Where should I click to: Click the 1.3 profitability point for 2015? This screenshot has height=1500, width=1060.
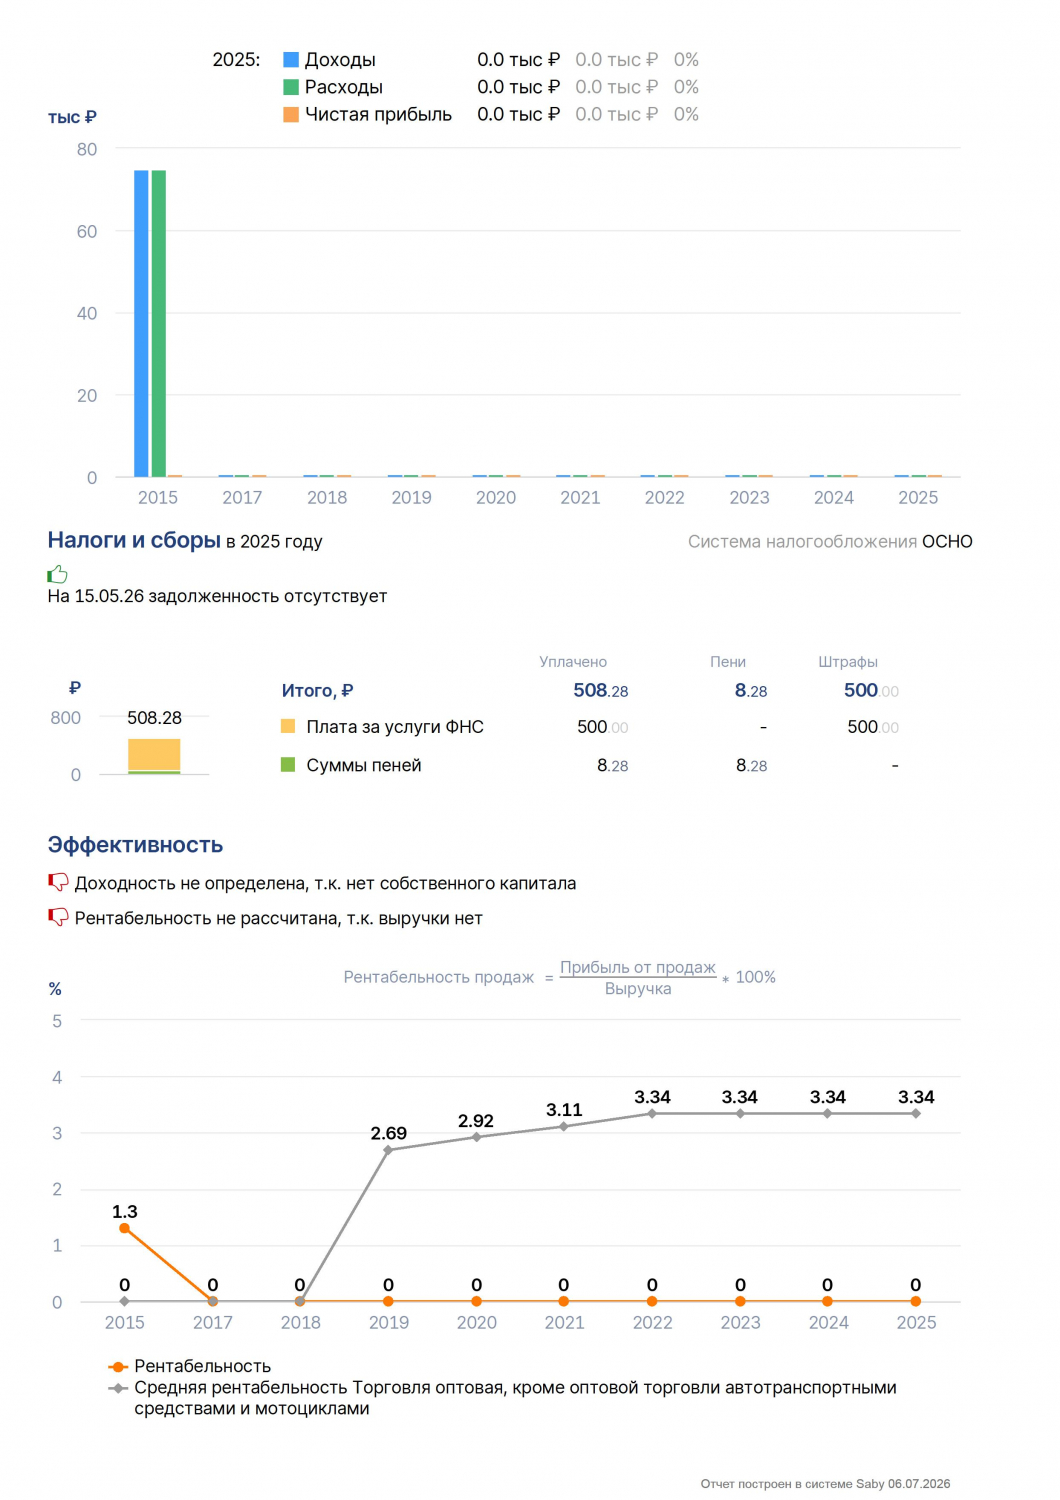click(124, 1228)
